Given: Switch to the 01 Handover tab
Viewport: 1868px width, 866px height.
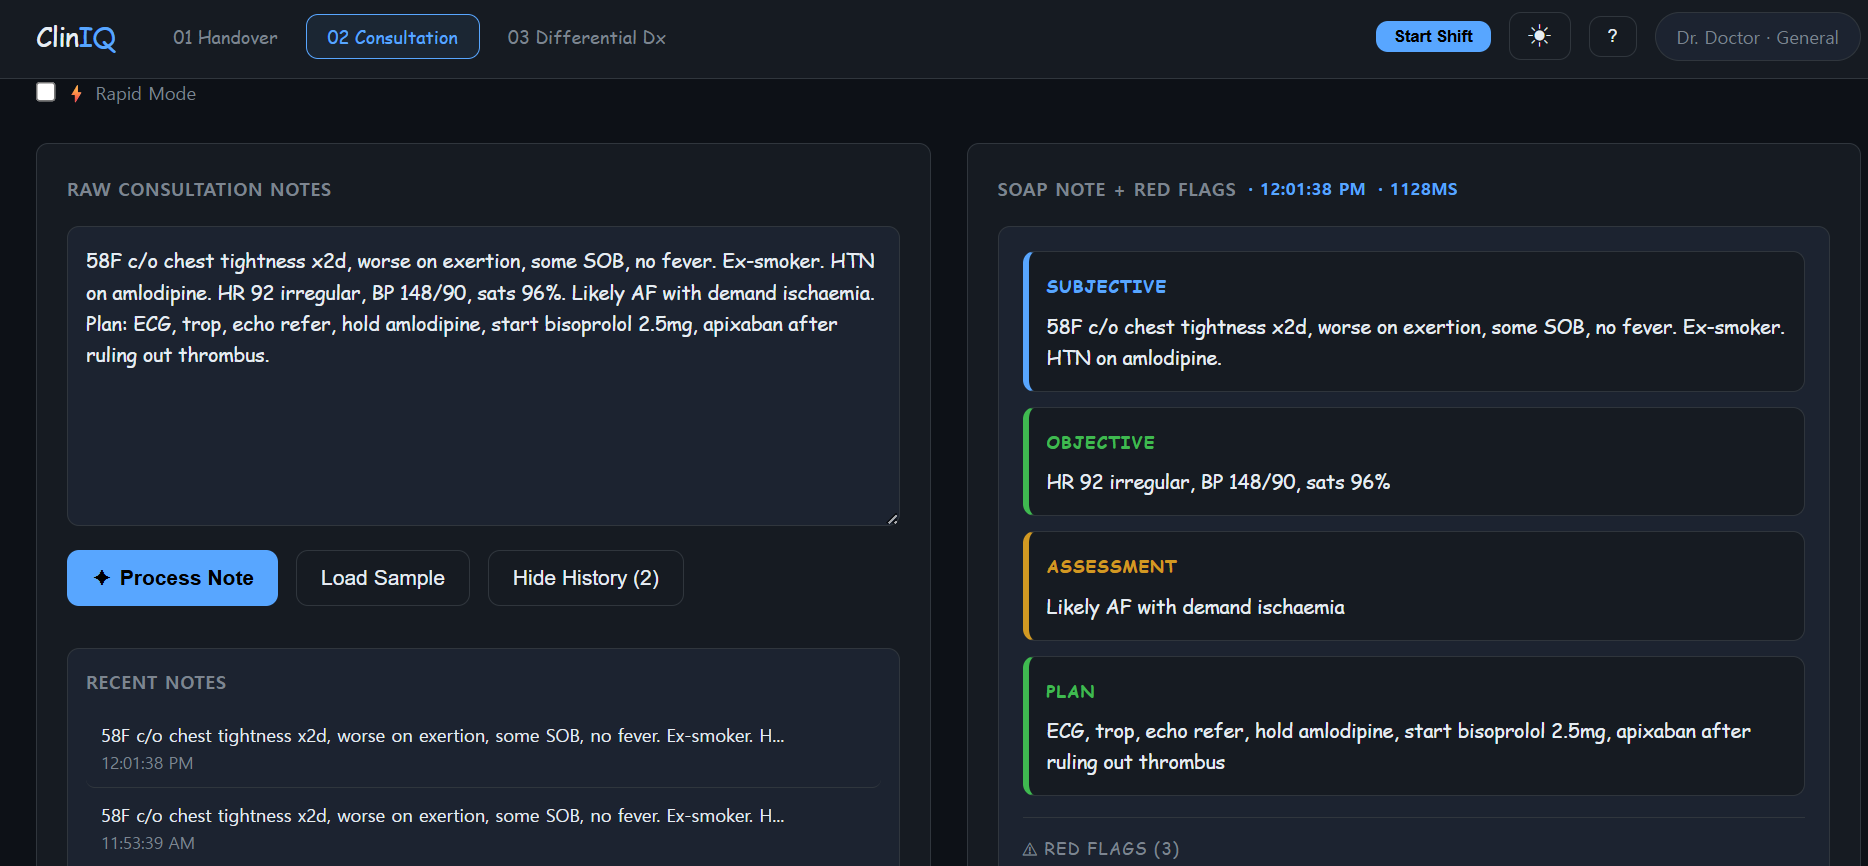Looking at the screenshot, I should 225,37.
